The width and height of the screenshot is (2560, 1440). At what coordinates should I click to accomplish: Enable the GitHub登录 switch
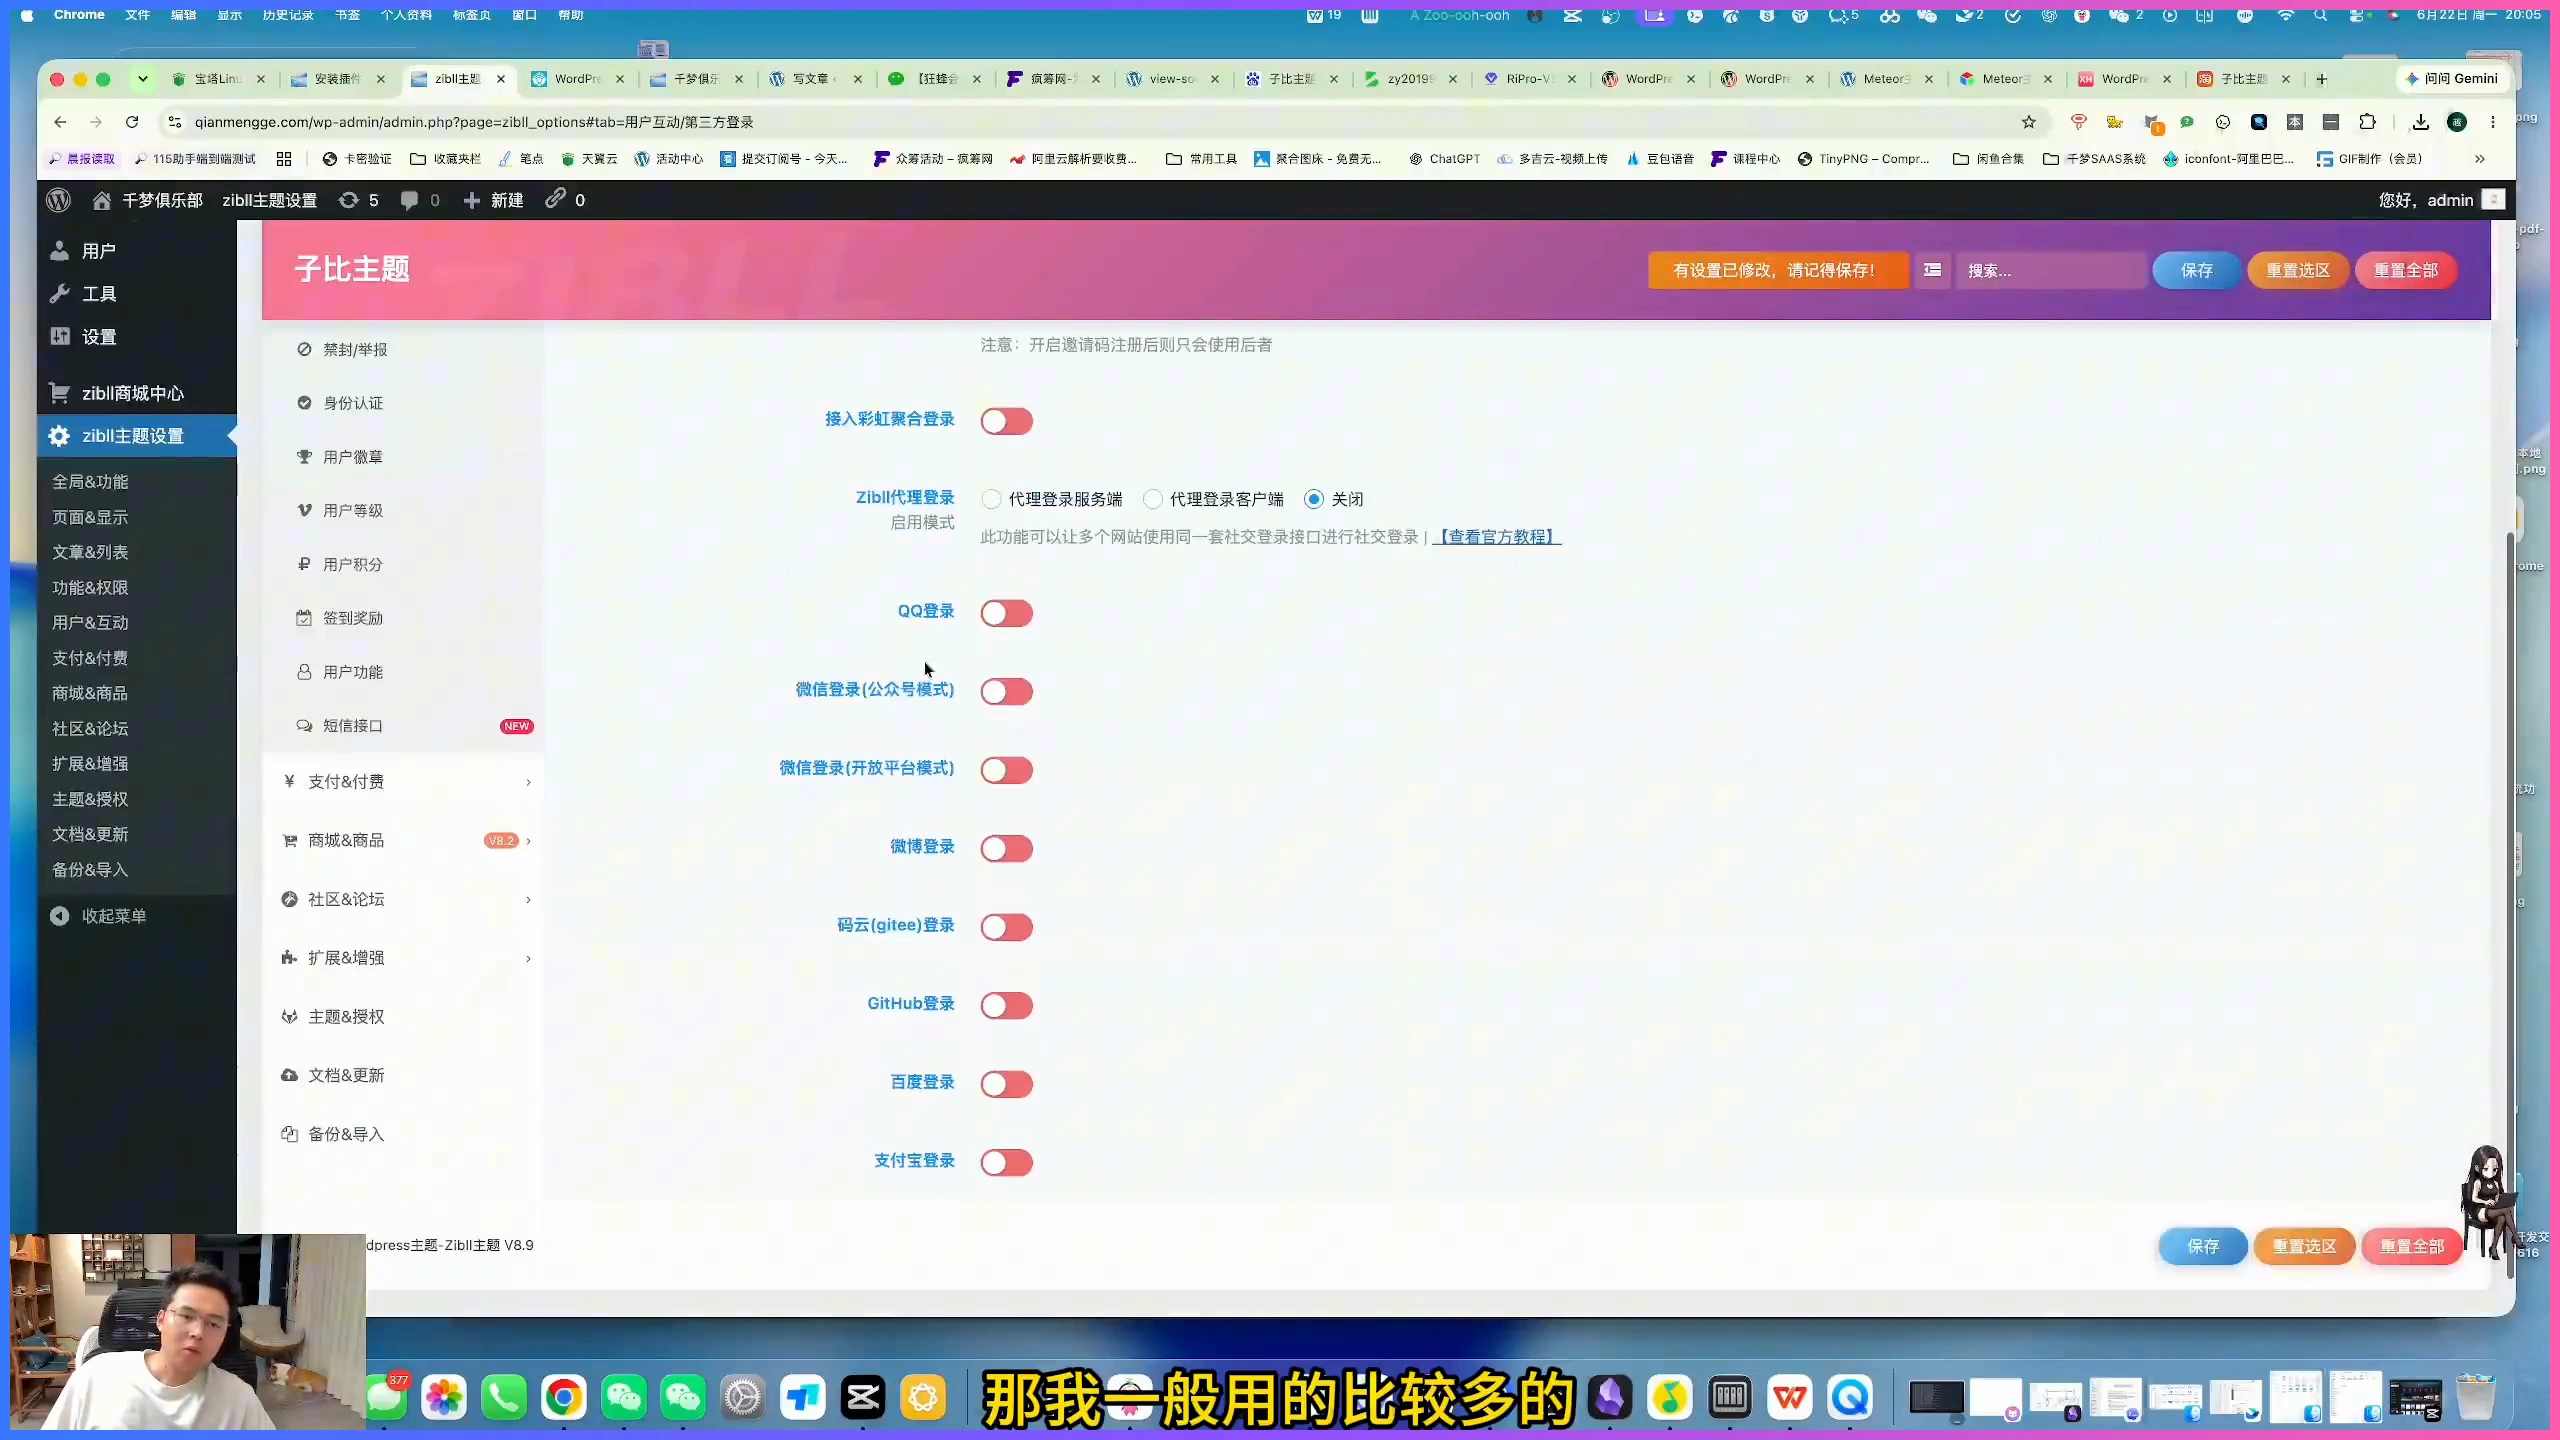tap(1006, 1005)
